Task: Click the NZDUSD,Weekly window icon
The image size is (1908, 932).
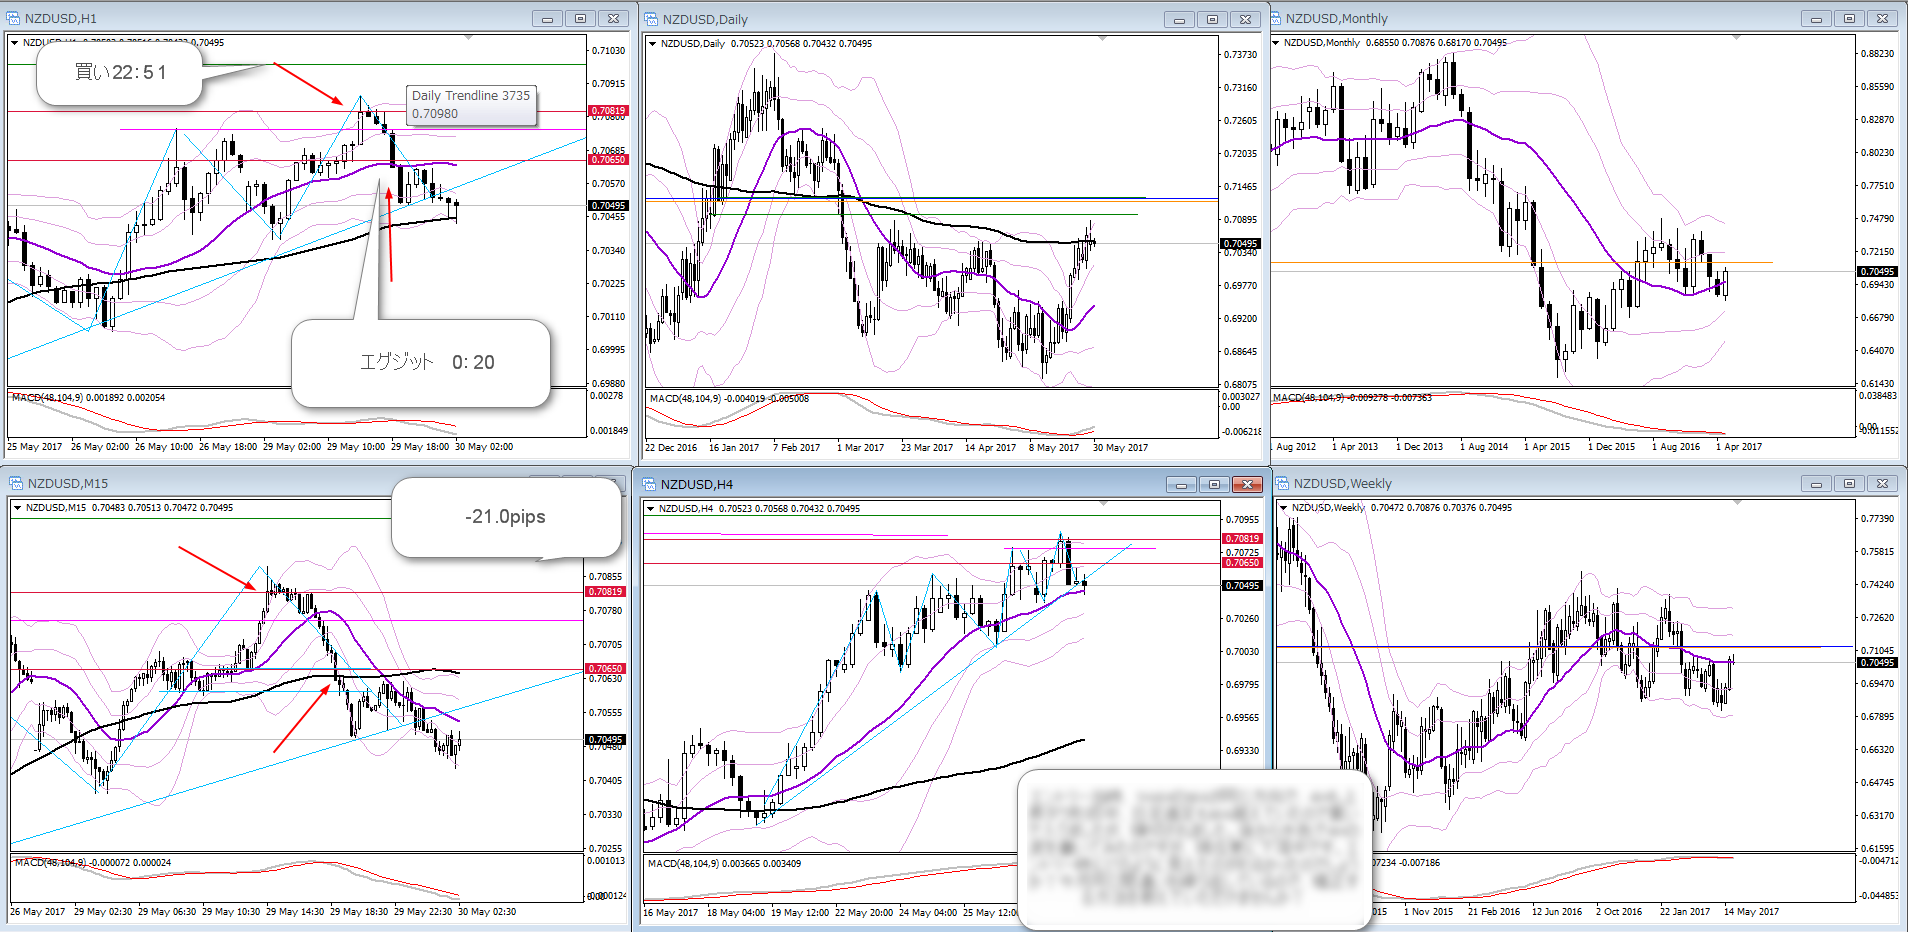Action: click(1282, 484)
